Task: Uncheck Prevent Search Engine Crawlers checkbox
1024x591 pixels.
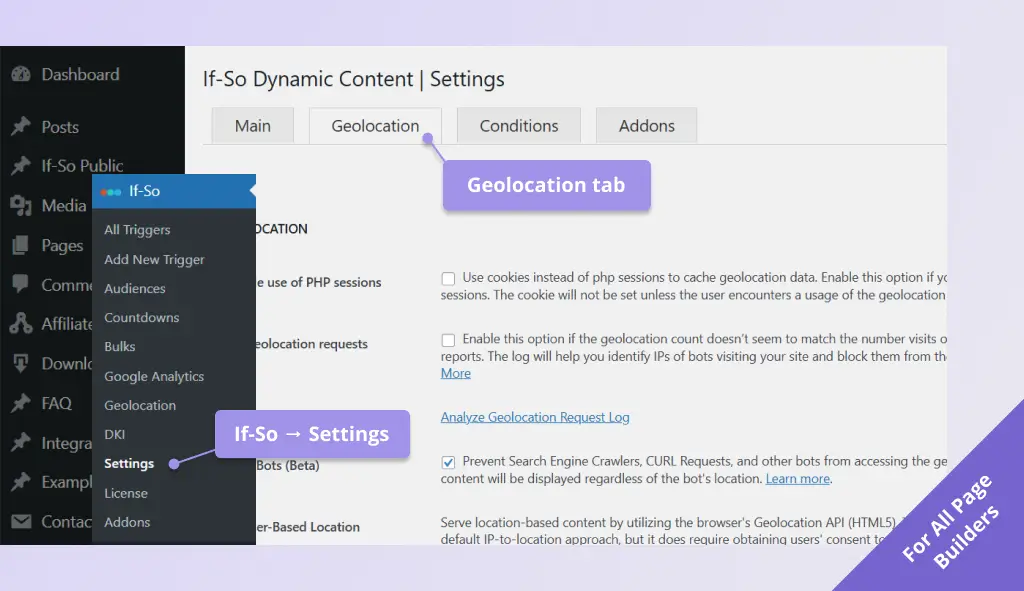Action: pos(448,462)
